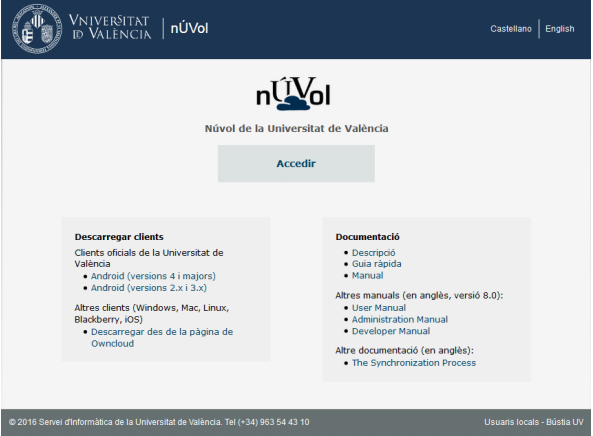Open the User Manual link
The image size is (593, 436).
[x=379, y=308]
